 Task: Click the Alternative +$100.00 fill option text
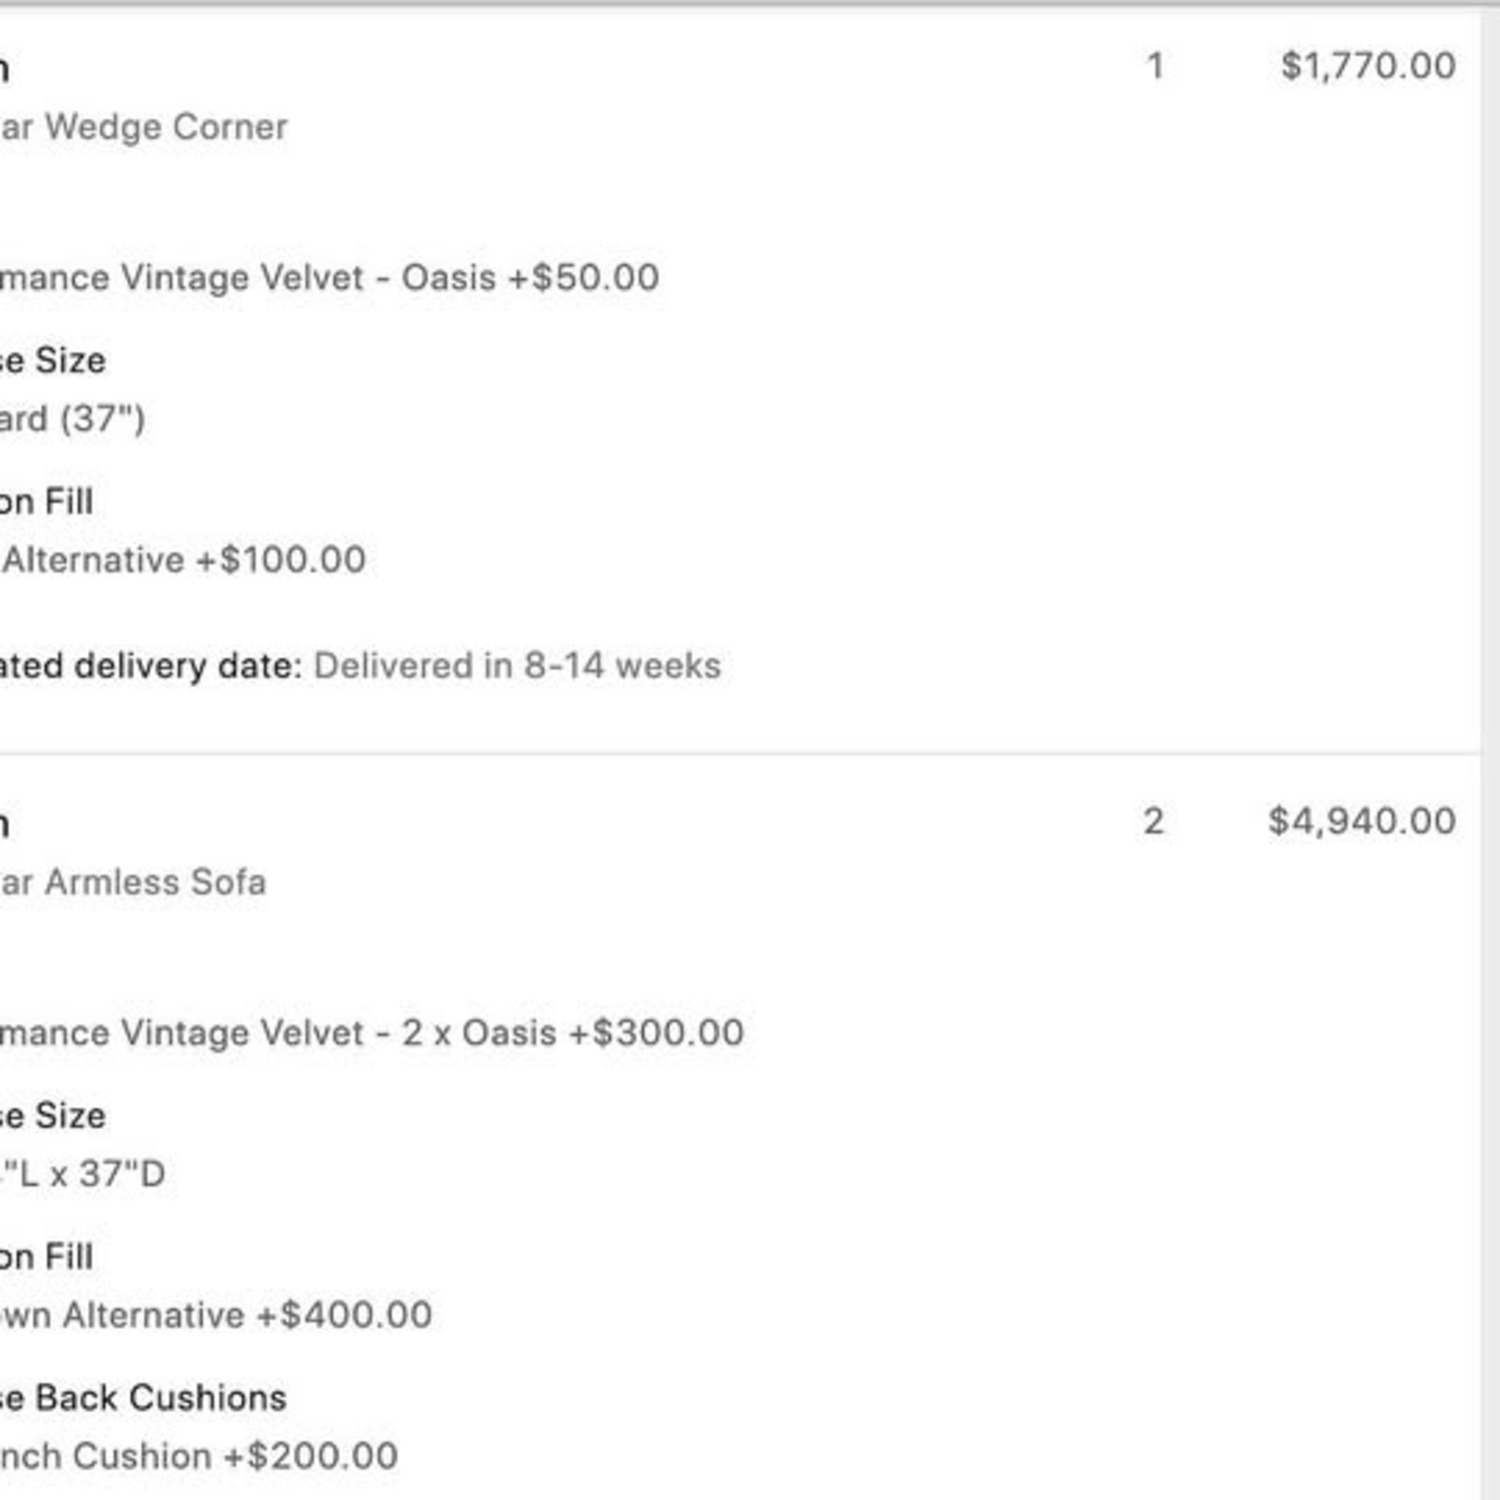pos(184,560)
